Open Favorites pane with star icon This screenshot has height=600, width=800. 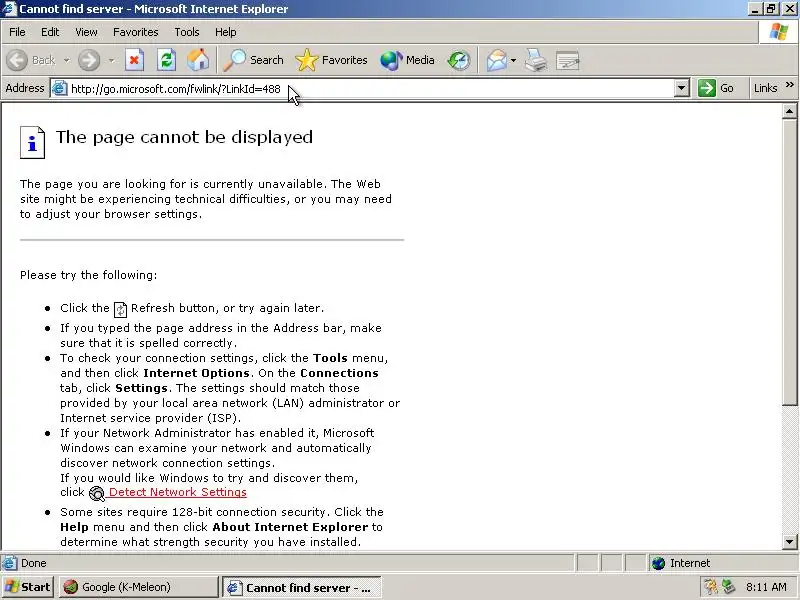click(332, 60)
